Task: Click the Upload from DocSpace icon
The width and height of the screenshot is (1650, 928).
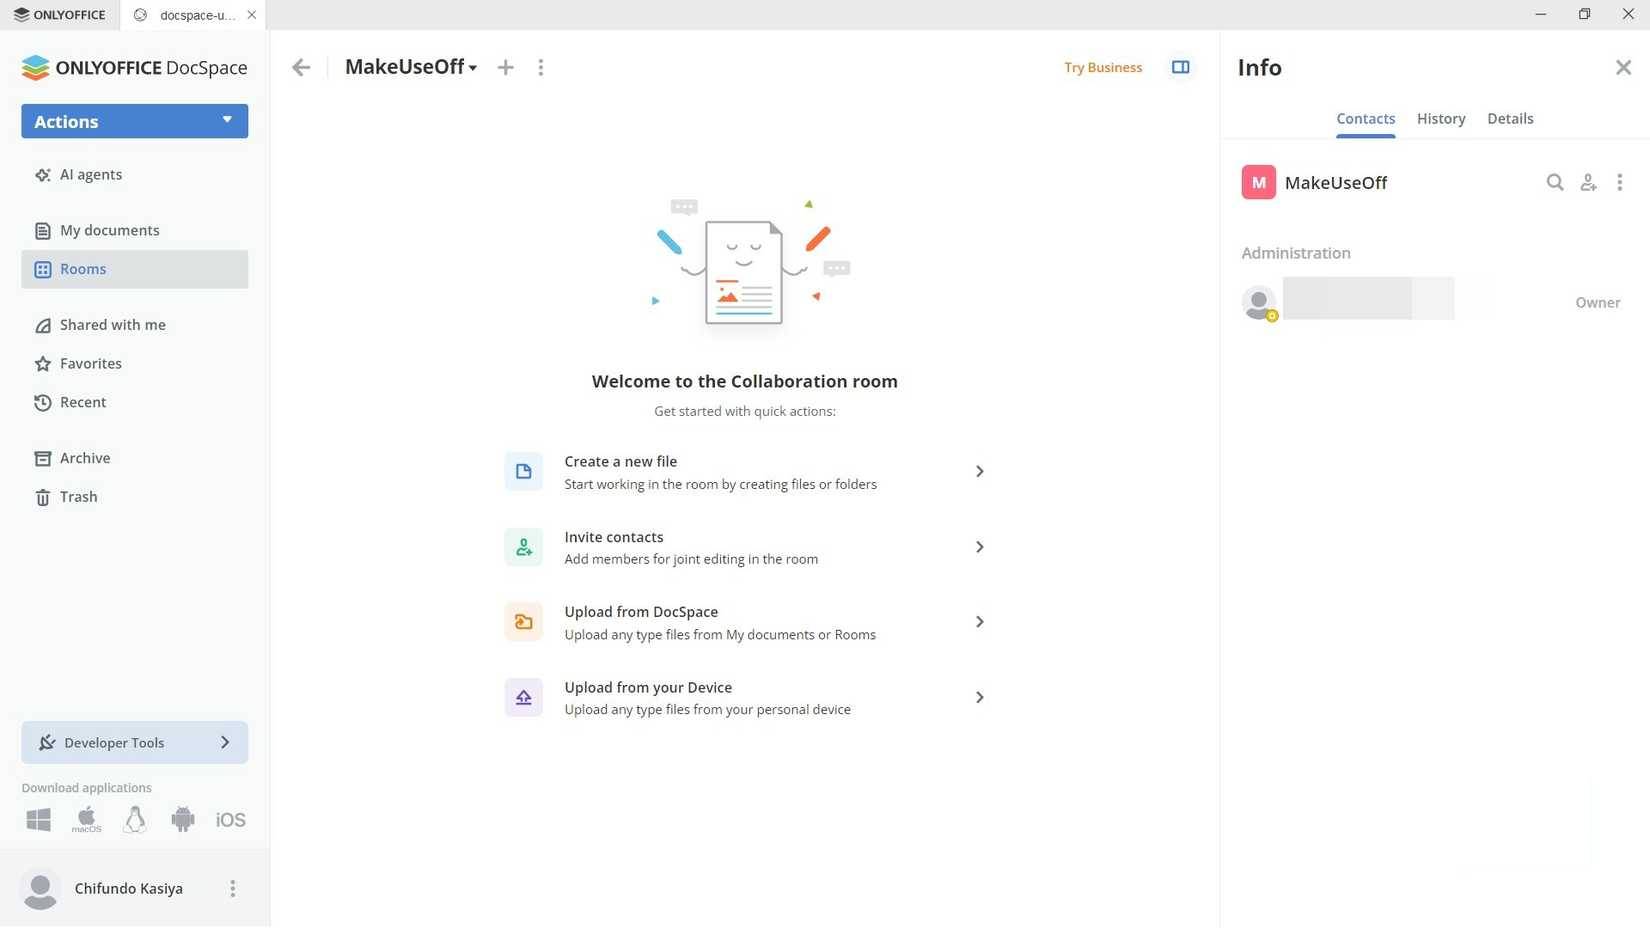Action: pyautogui.click(x=524, y=623)
